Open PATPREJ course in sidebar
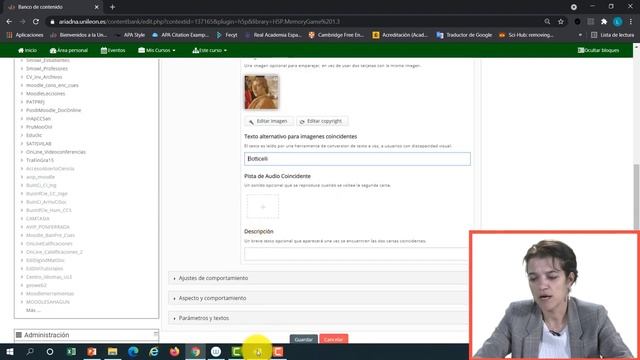Screen dimensions: 640x360 click(x=35, y=102)
